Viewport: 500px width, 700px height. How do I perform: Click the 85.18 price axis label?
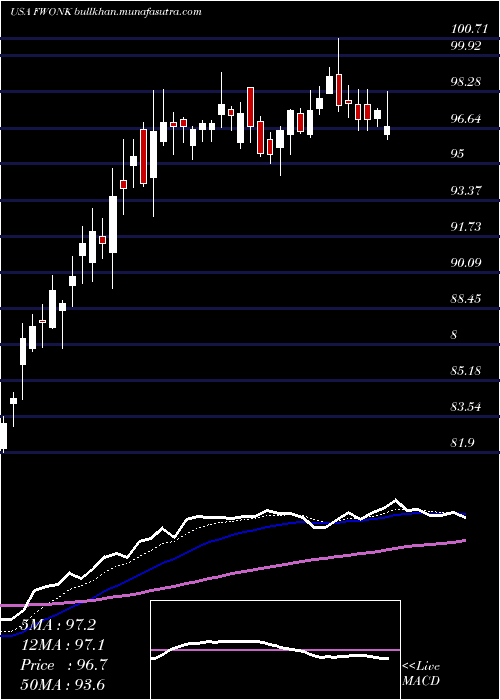tap(465, 371)
